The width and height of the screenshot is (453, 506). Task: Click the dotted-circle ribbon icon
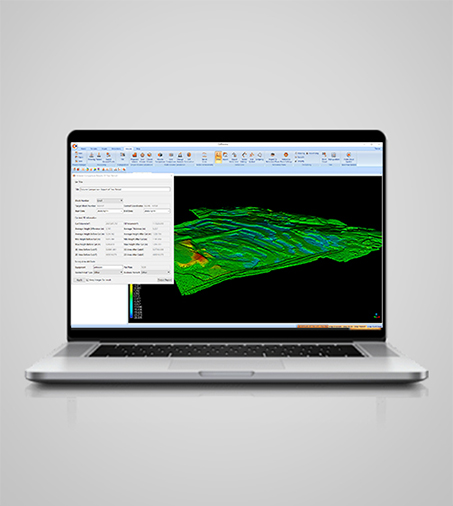click(260, 155)
